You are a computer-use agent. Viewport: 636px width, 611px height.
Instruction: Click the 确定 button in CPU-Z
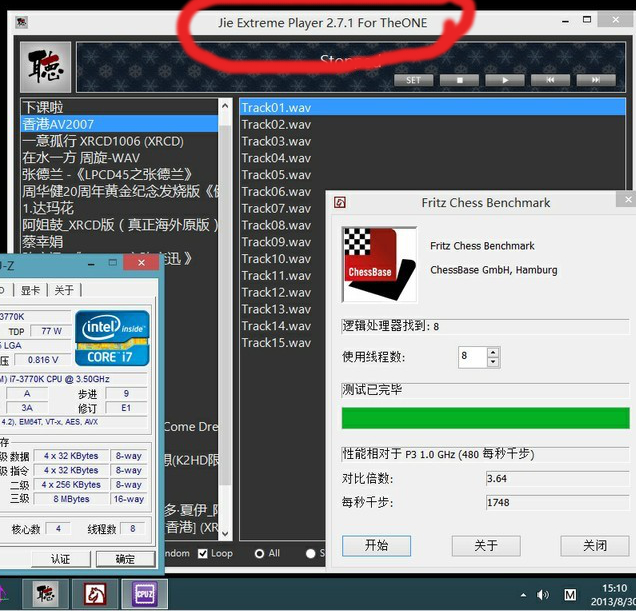click(125, 559)
